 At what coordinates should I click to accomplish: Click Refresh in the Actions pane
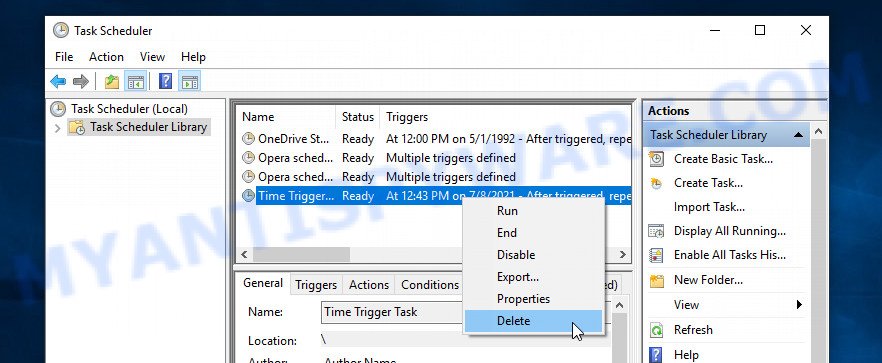[693, 330]
